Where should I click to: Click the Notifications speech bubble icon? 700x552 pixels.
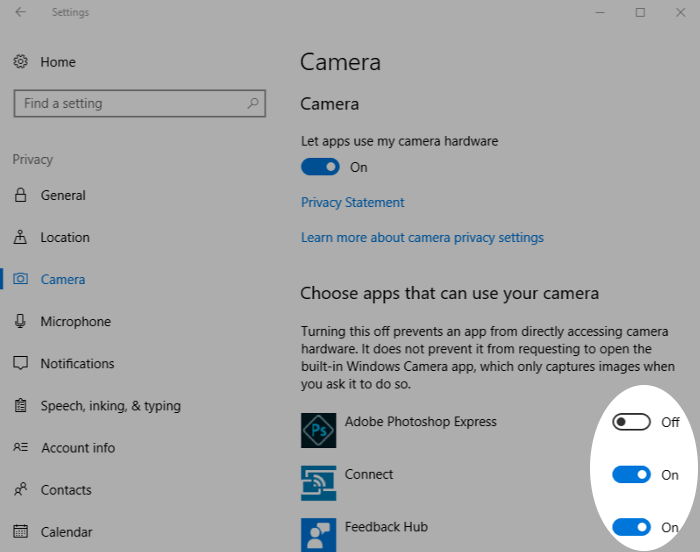pyautogui.click(x=21, y=363)
